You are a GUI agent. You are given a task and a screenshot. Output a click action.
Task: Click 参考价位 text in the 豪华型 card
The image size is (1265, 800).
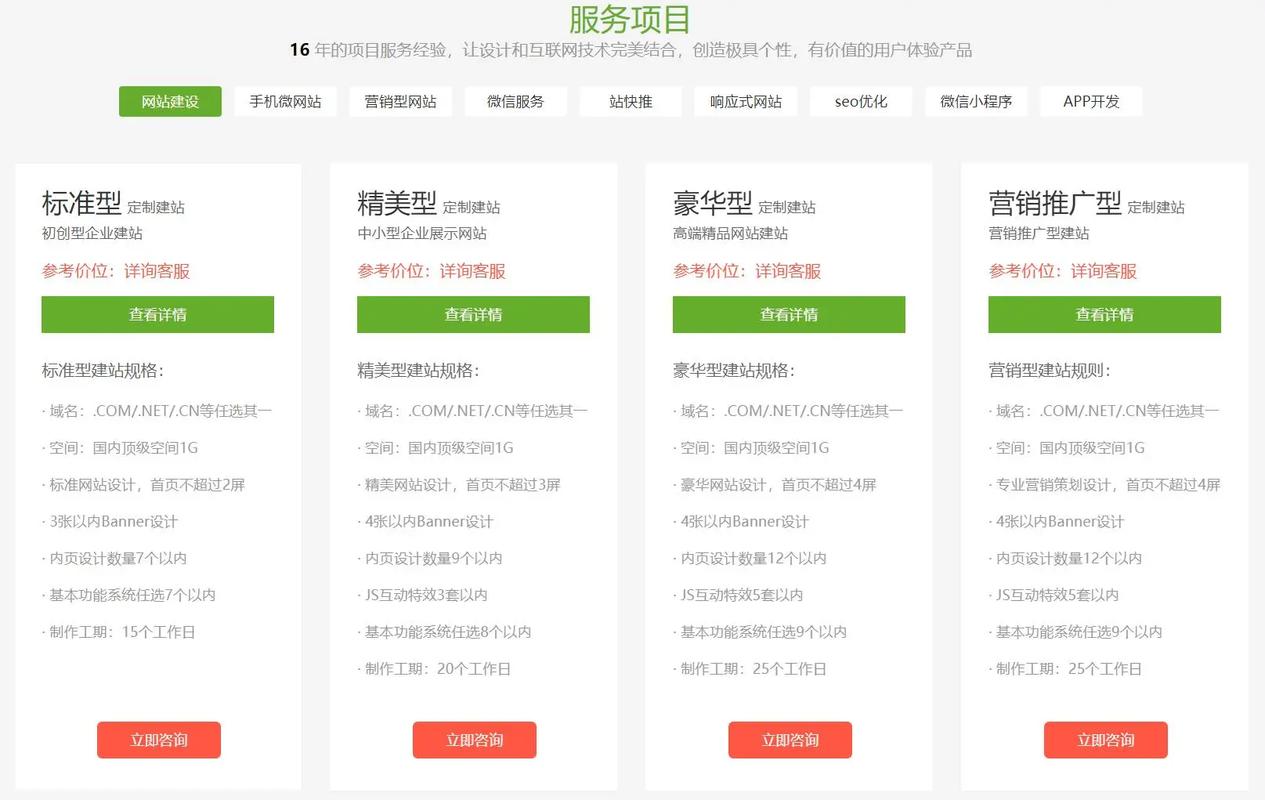[x=747, y=271]
